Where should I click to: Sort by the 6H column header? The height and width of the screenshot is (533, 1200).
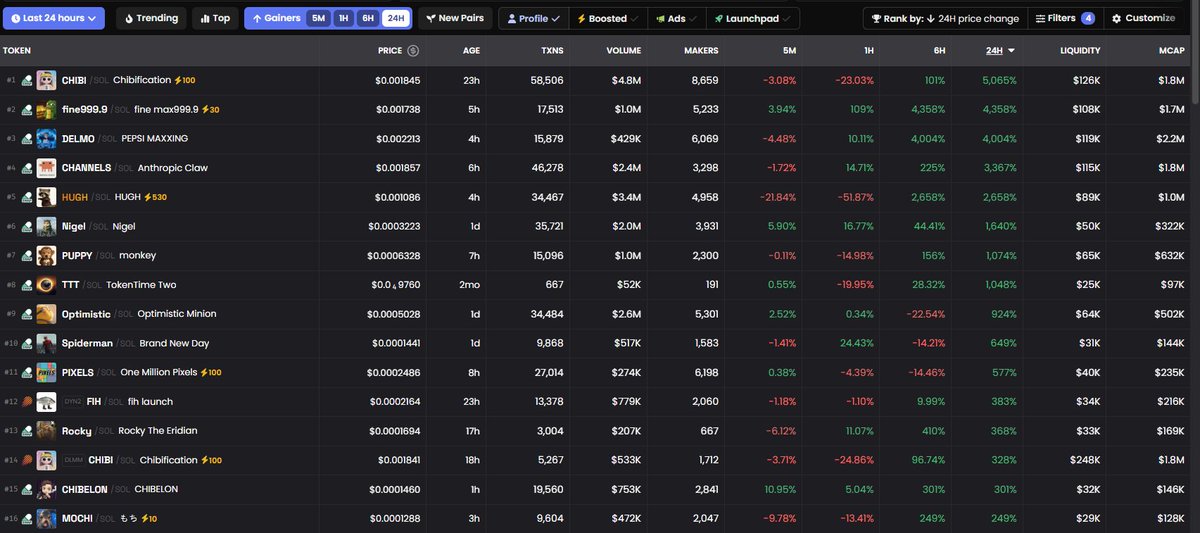(x=939, y=50)
